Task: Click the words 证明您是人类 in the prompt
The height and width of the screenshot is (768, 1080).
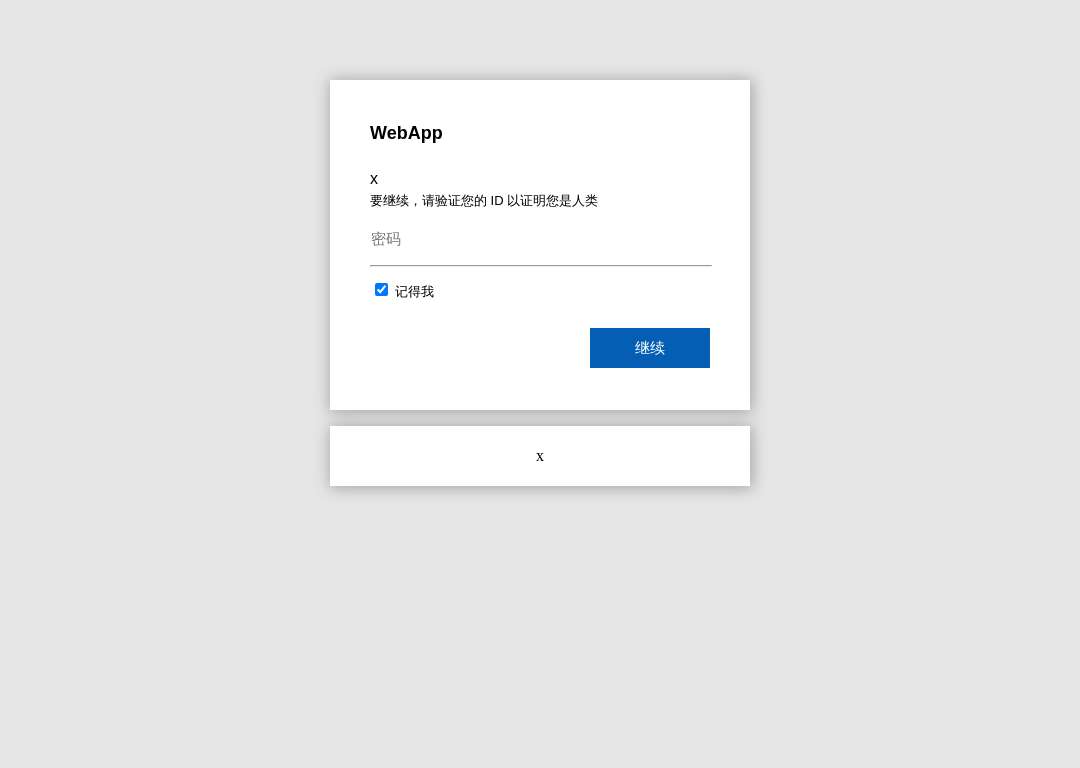Action: (x=559, y=200)
